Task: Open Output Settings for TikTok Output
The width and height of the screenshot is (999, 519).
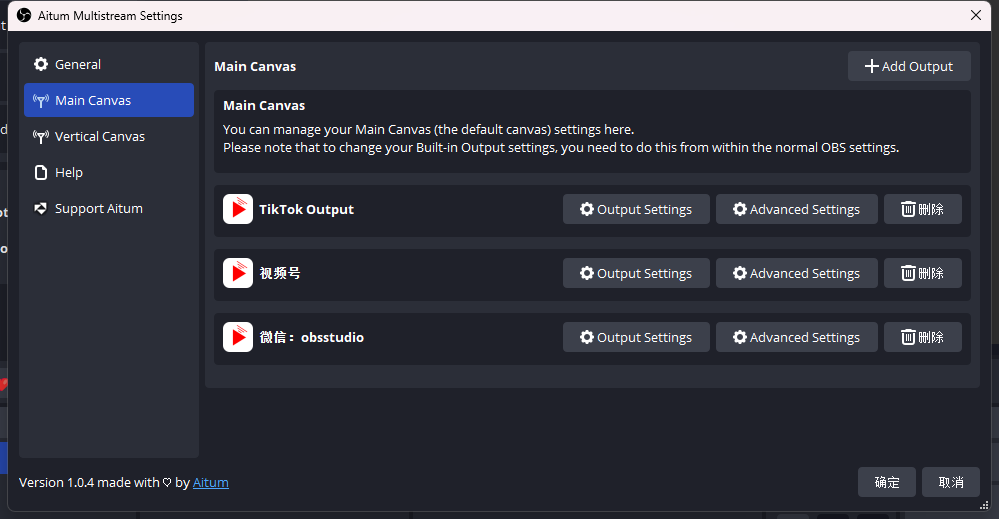Action: click(x=636, y=209)
